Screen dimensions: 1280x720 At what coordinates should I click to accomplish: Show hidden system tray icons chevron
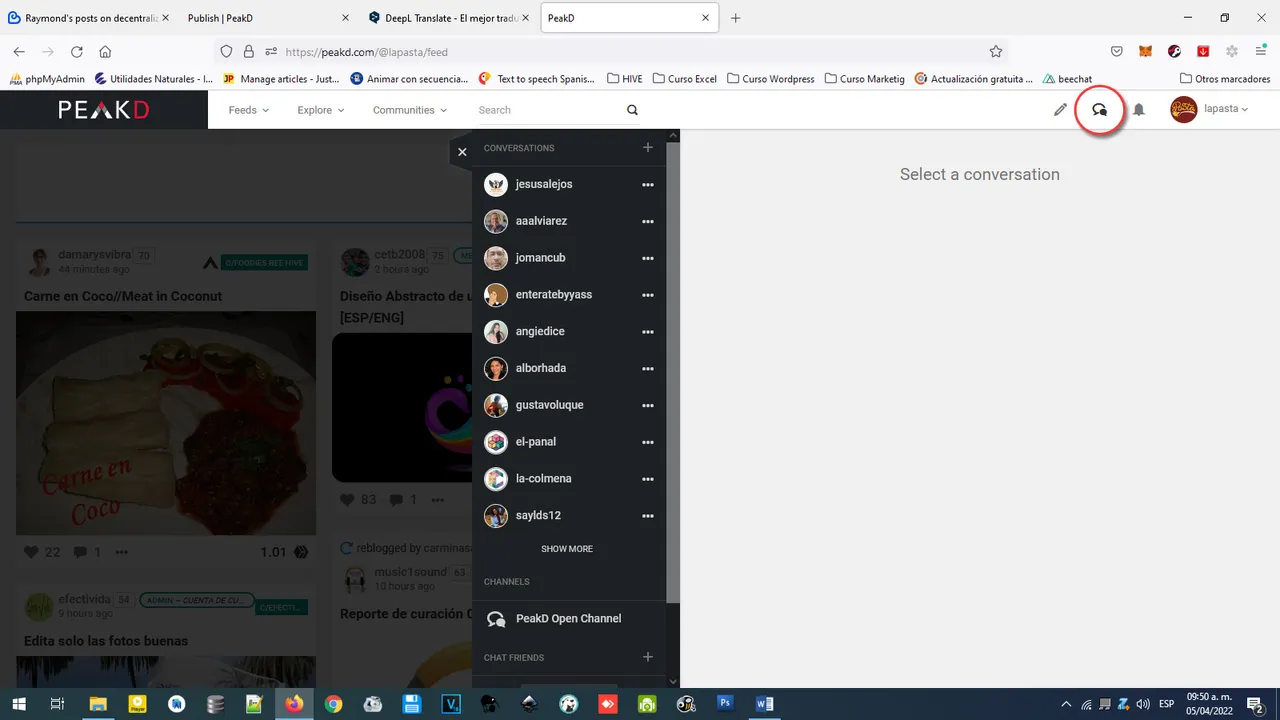(x=1066, y=704)
